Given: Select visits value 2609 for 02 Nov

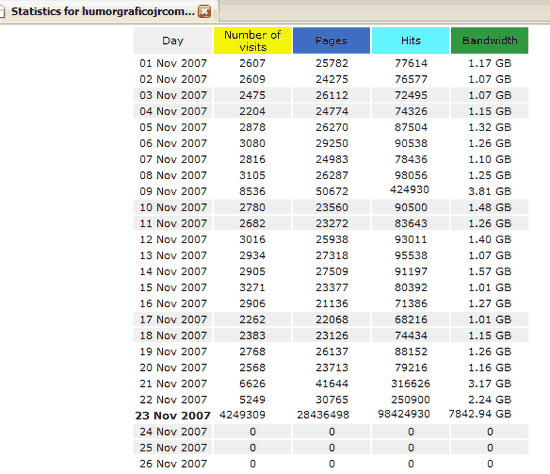Looking at the screenshot, I should 253,79.
